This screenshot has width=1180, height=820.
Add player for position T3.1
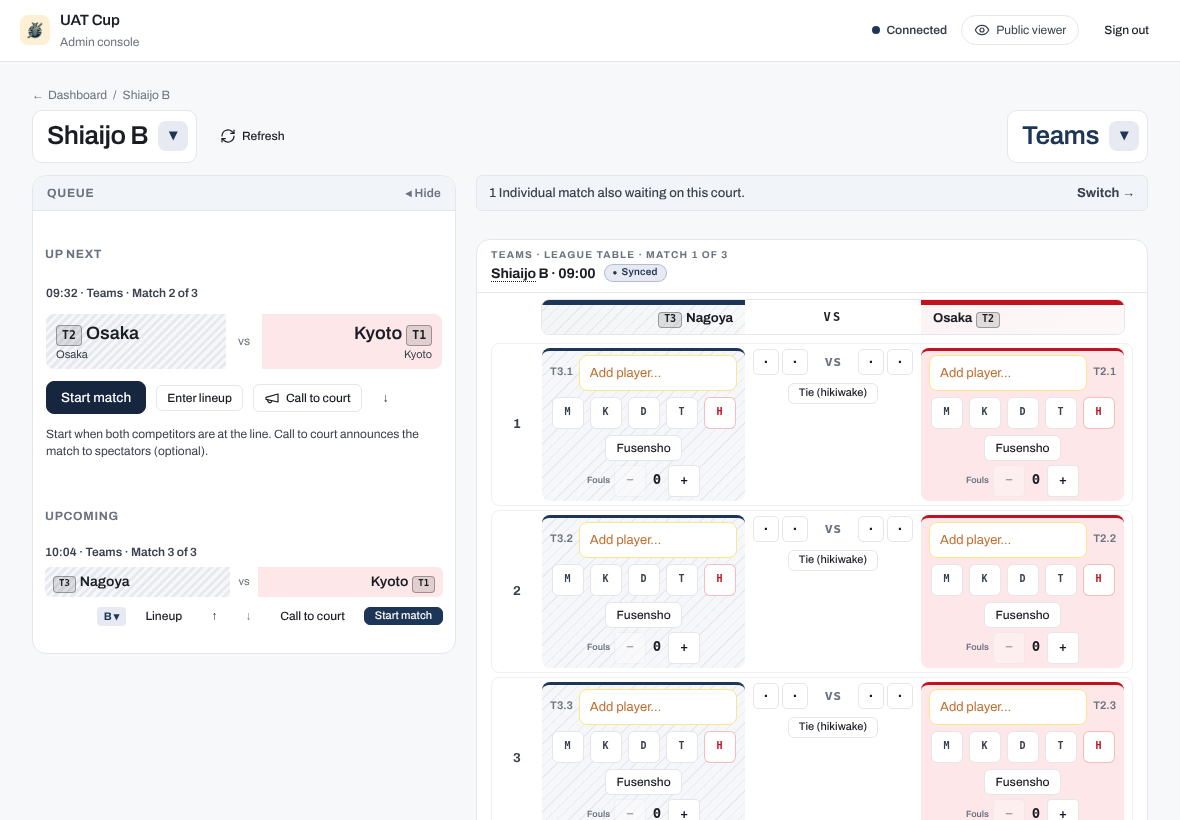point(658,372)
